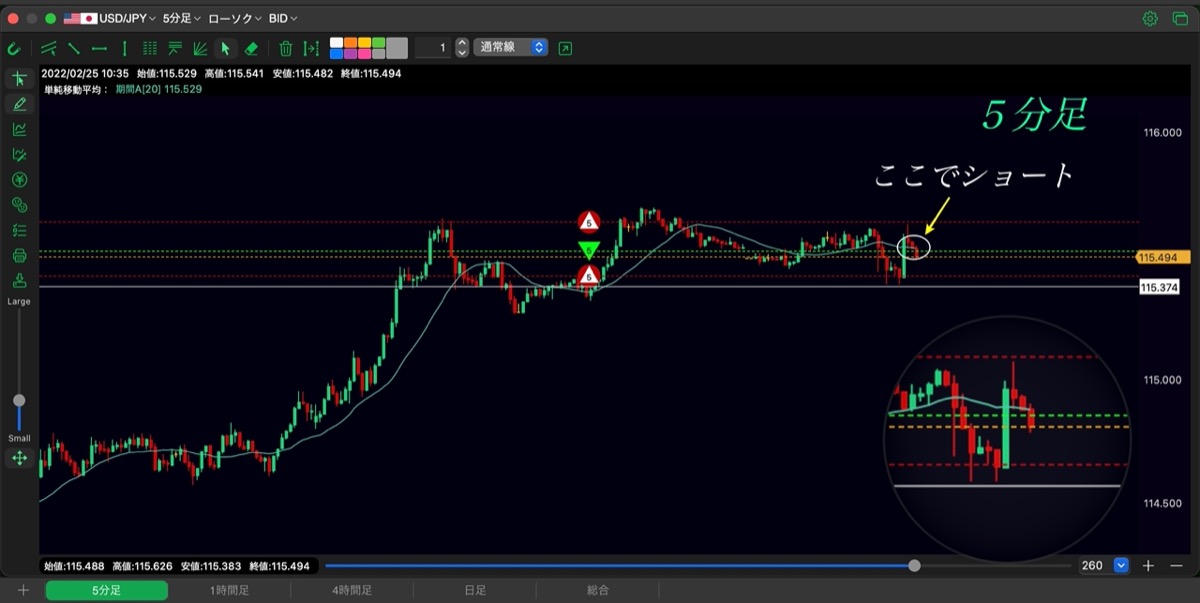1200x603 pixels.
Task: Click the four-way move arrows icon
Action: [19, 458]
